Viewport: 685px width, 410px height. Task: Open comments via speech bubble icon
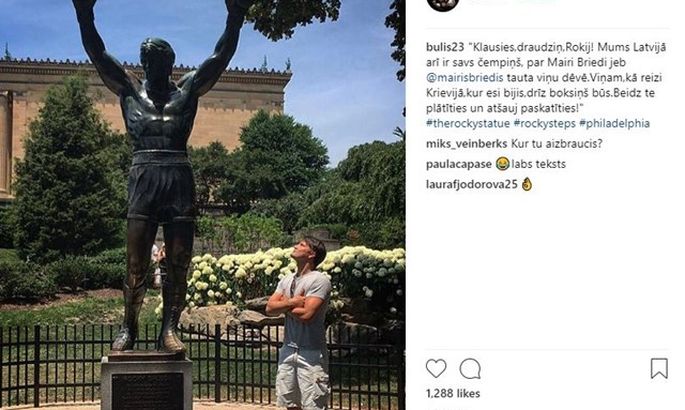[470, 369]
